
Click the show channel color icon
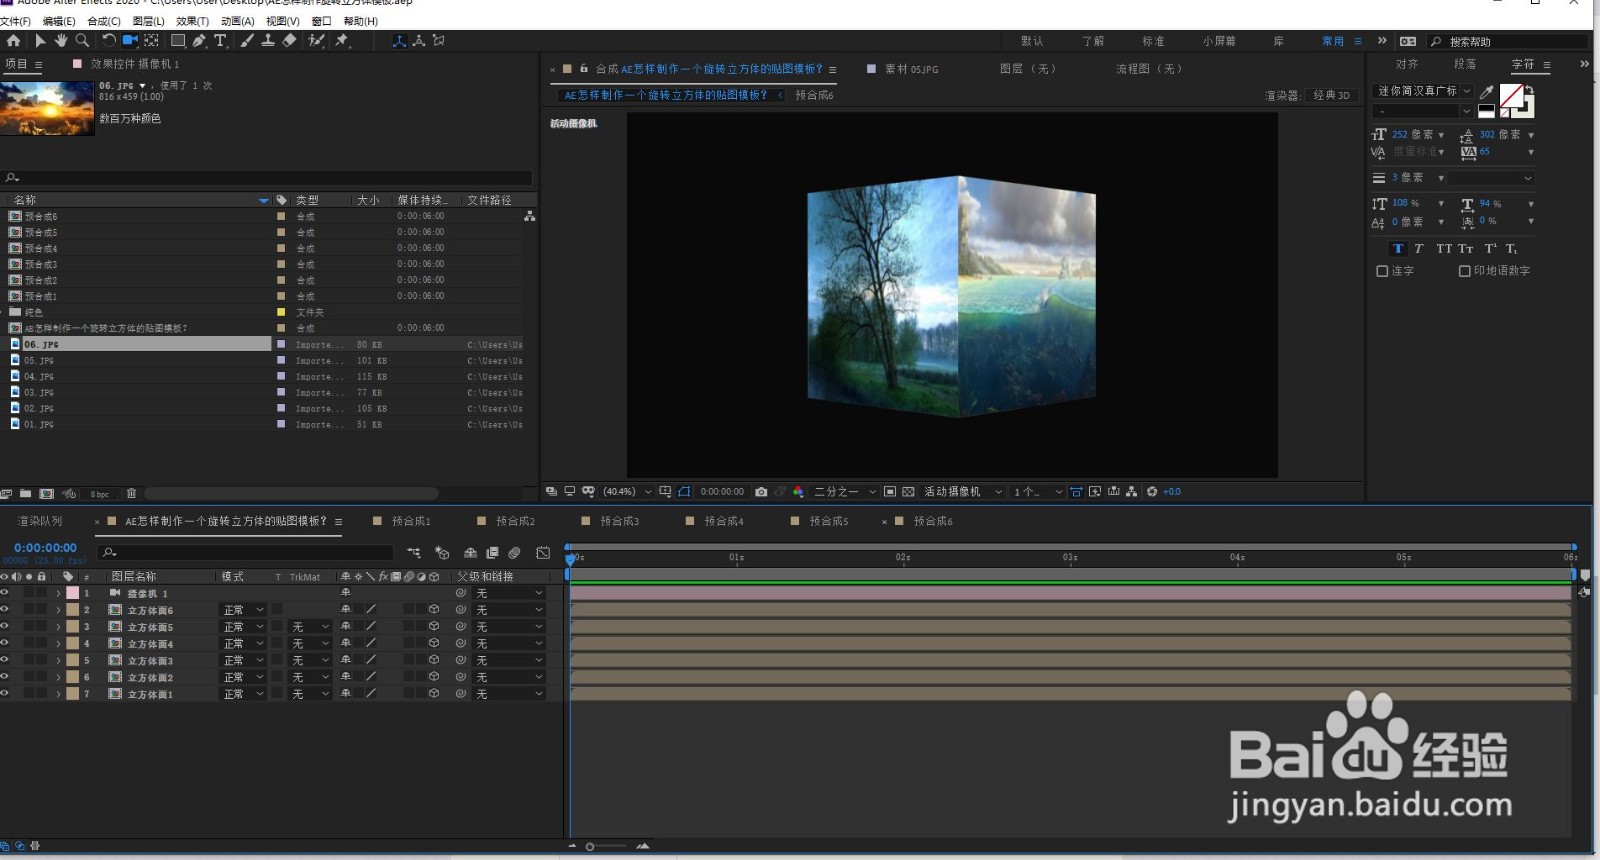click(x=798, y=492)
